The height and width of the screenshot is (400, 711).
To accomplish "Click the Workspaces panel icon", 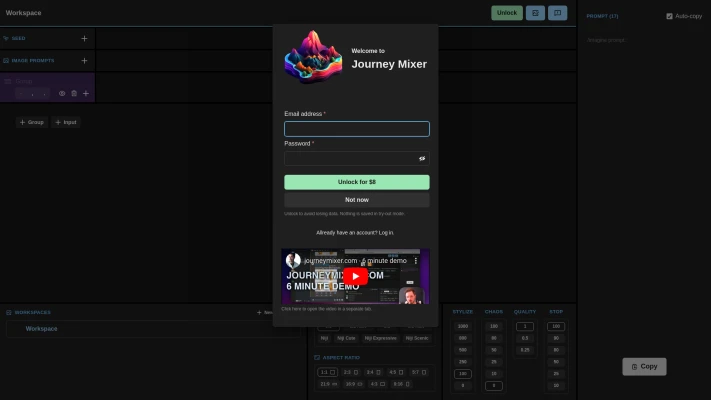I will point(9,312).
